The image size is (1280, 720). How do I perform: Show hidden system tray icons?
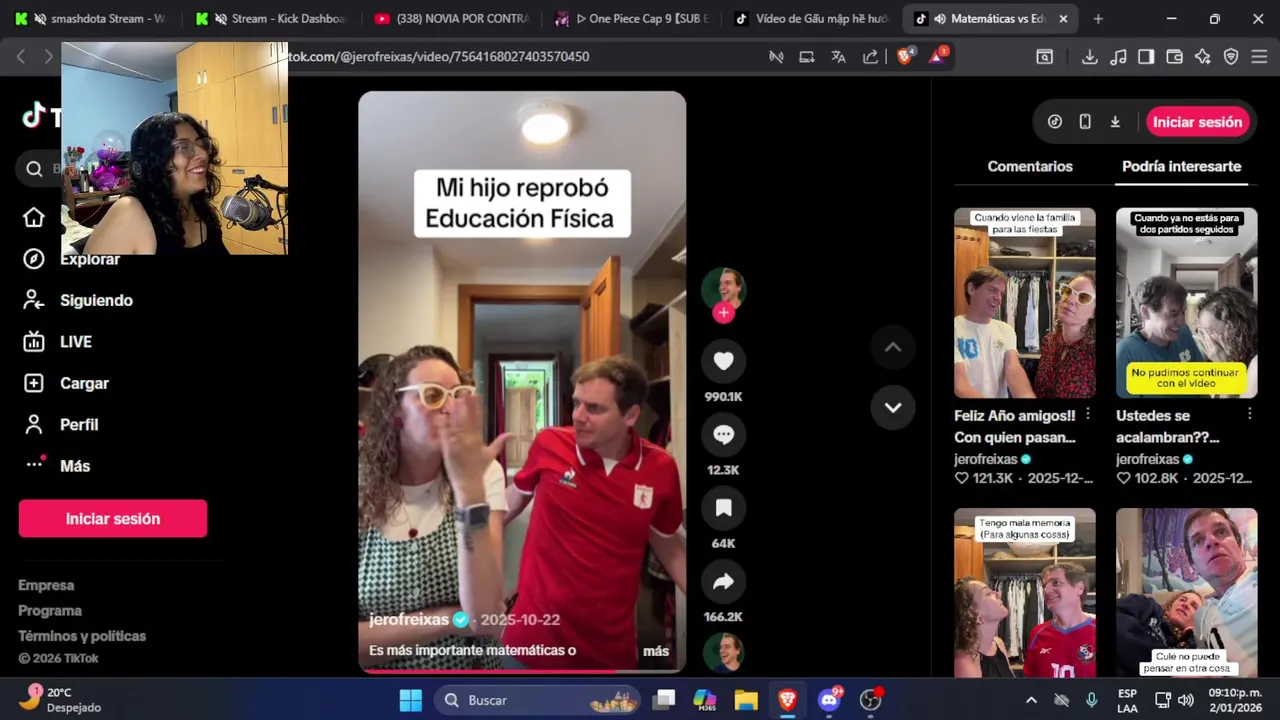pos(1031,700)
